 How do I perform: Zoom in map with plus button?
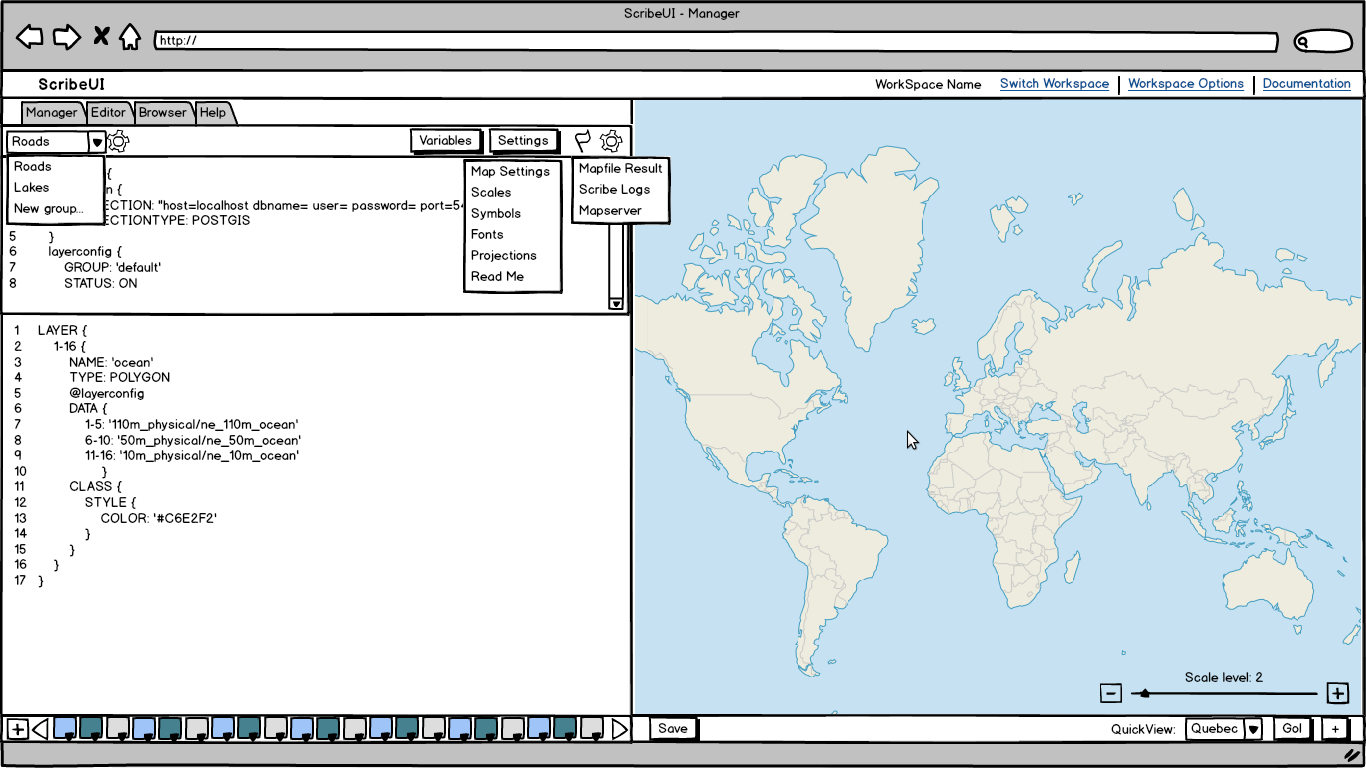(1337, 693)
